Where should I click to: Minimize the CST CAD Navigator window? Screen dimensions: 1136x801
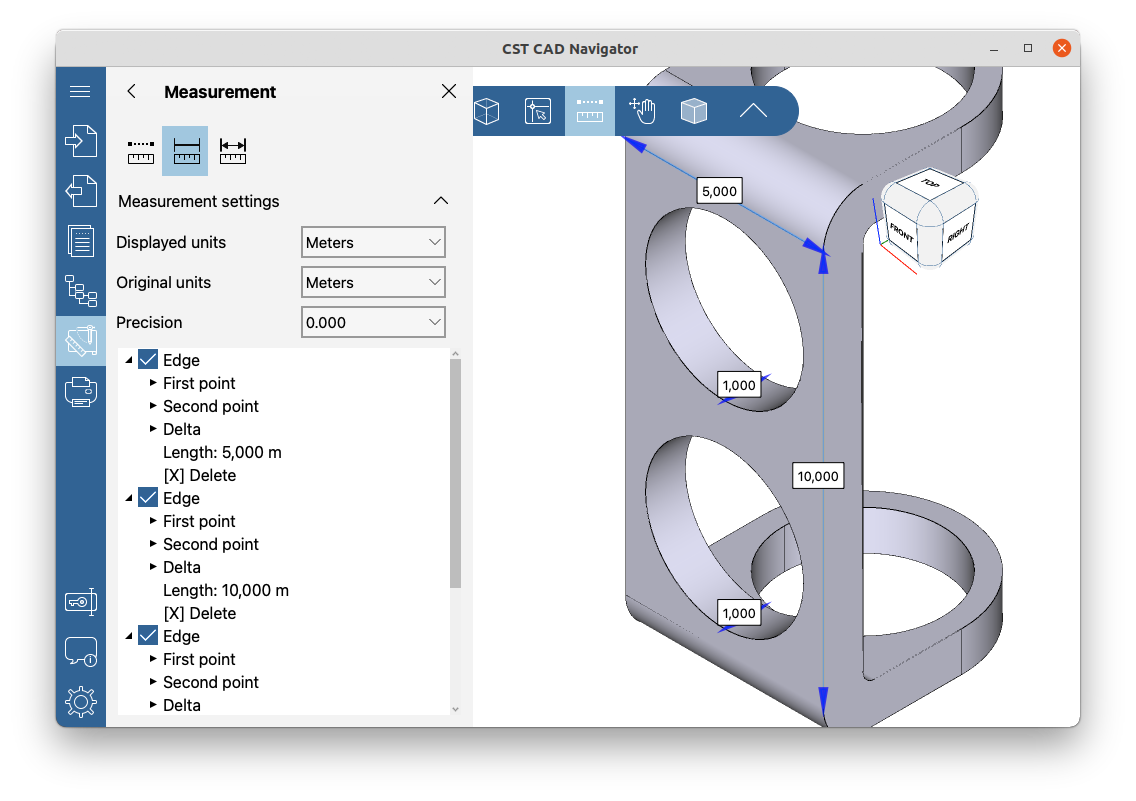(x=994, y=49)
